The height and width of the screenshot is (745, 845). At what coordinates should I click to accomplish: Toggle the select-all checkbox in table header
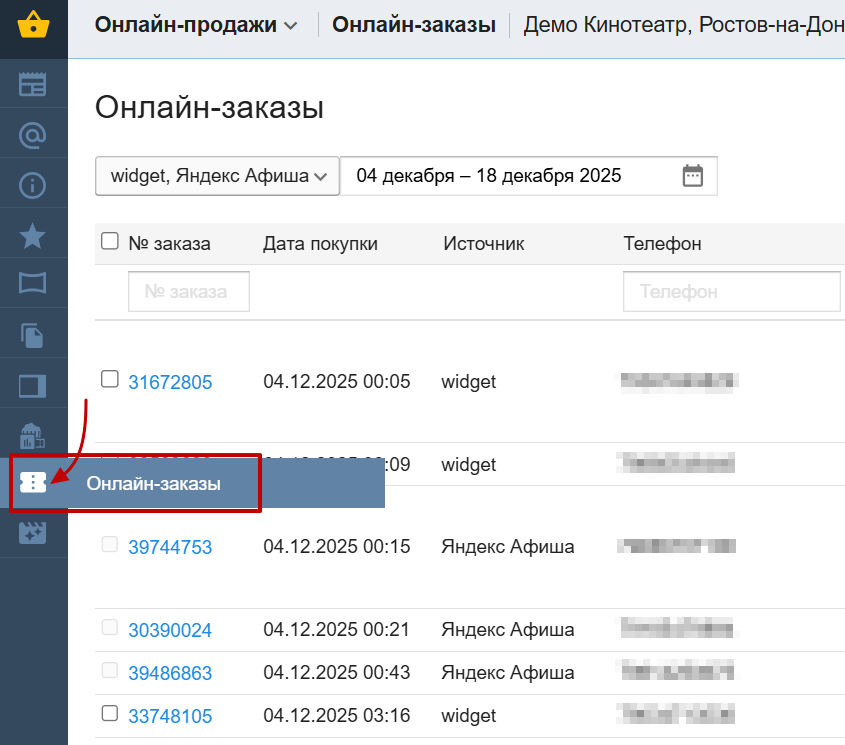tap(110, 241)
